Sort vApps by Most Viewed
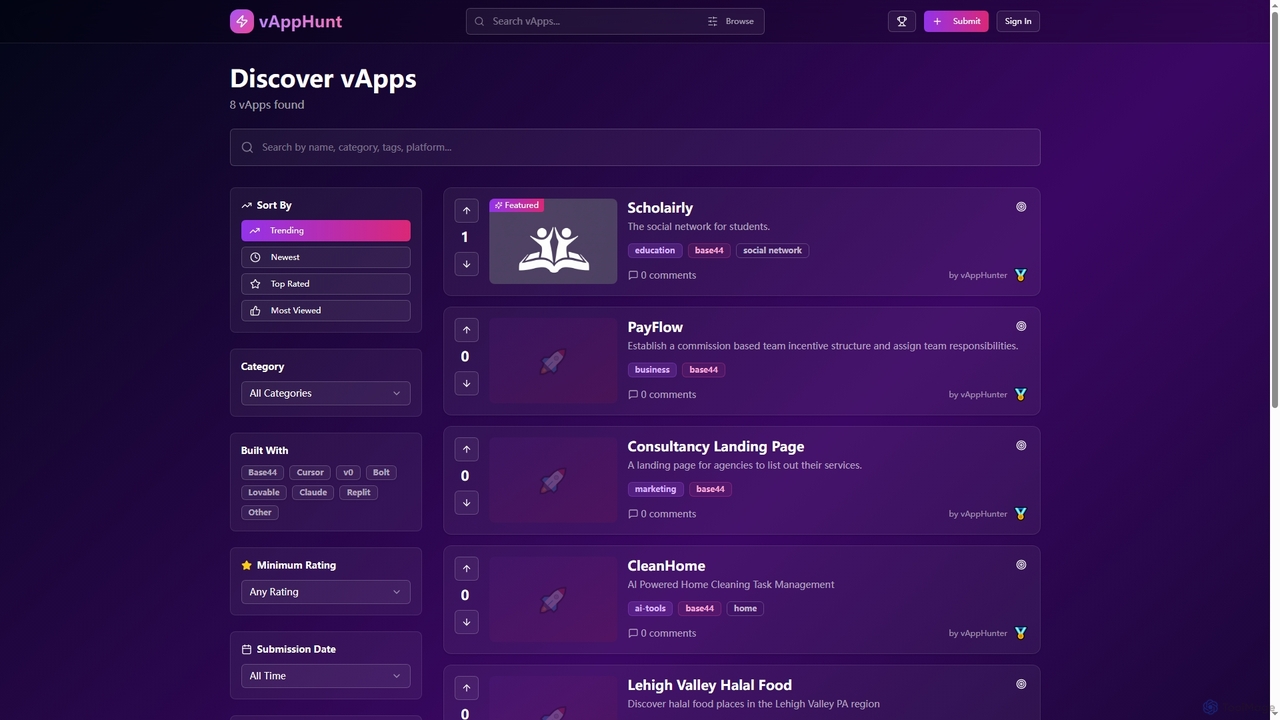Image resolution: width=1280 pixels, height=720 pixels. click(x=326, y=311)
